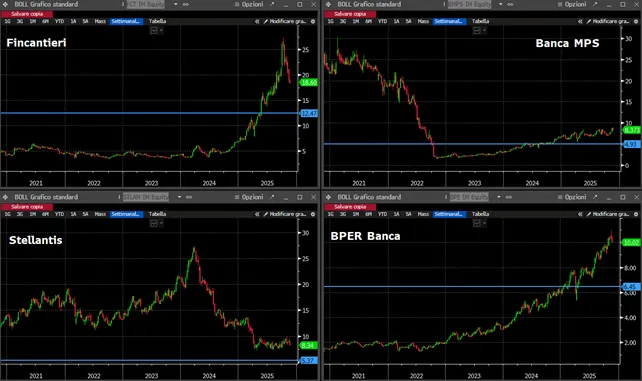Click the chart annotation icon above the Banca MPS chart
642x381 pixels.
[477, 31]
